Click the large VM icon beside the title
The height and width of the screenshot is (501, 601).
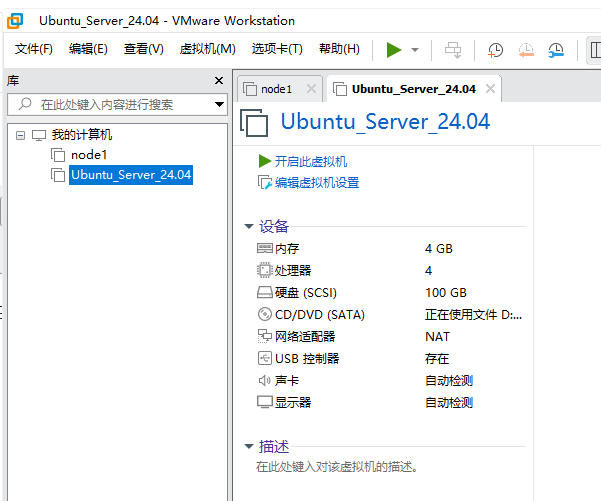point(254,123)
